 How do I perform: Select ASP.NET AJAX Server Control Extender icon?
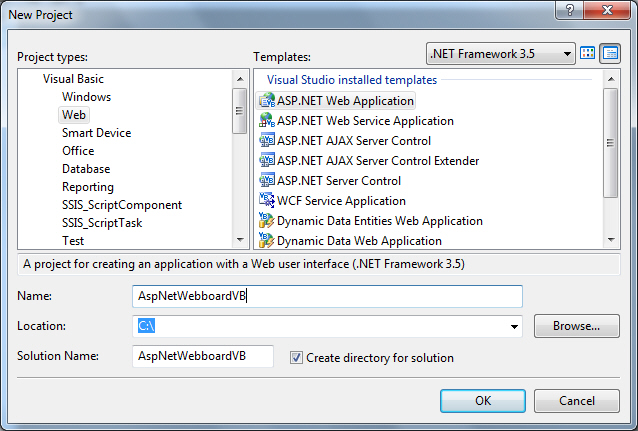[267, 160]
